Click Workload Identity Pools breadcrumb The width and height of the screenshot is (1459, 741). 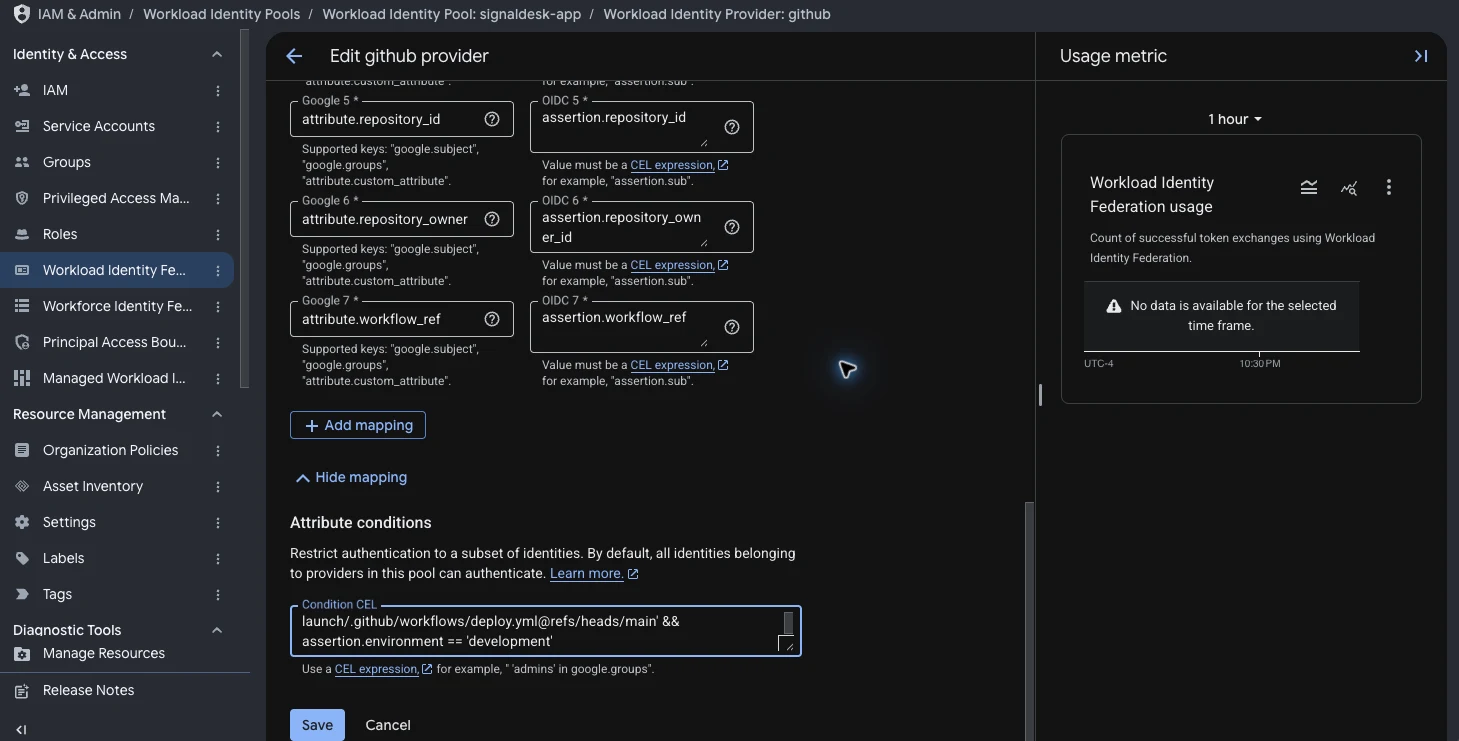[x=221, y=14]
